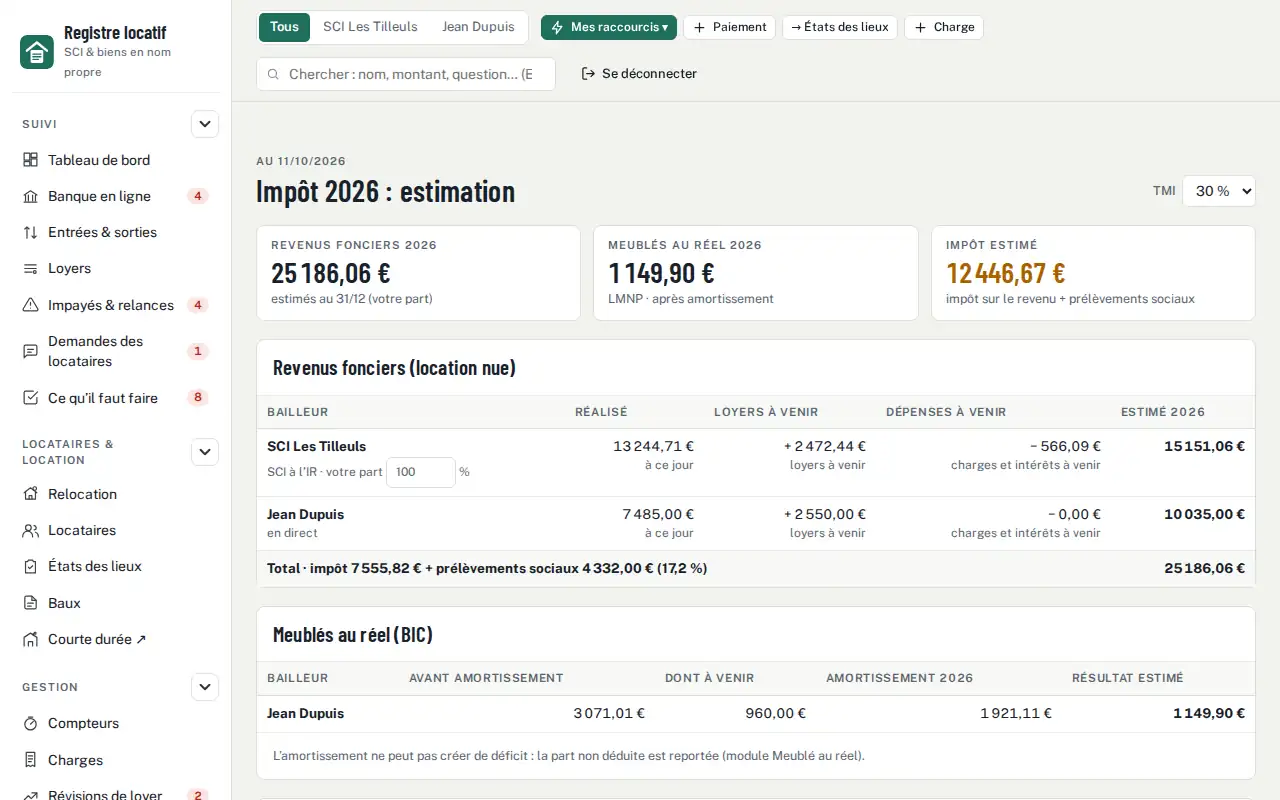This screenshot has height=800, width=1280.
Task: Click the Ce qu'il faut faire checklist icon
Action: point(30,398)
